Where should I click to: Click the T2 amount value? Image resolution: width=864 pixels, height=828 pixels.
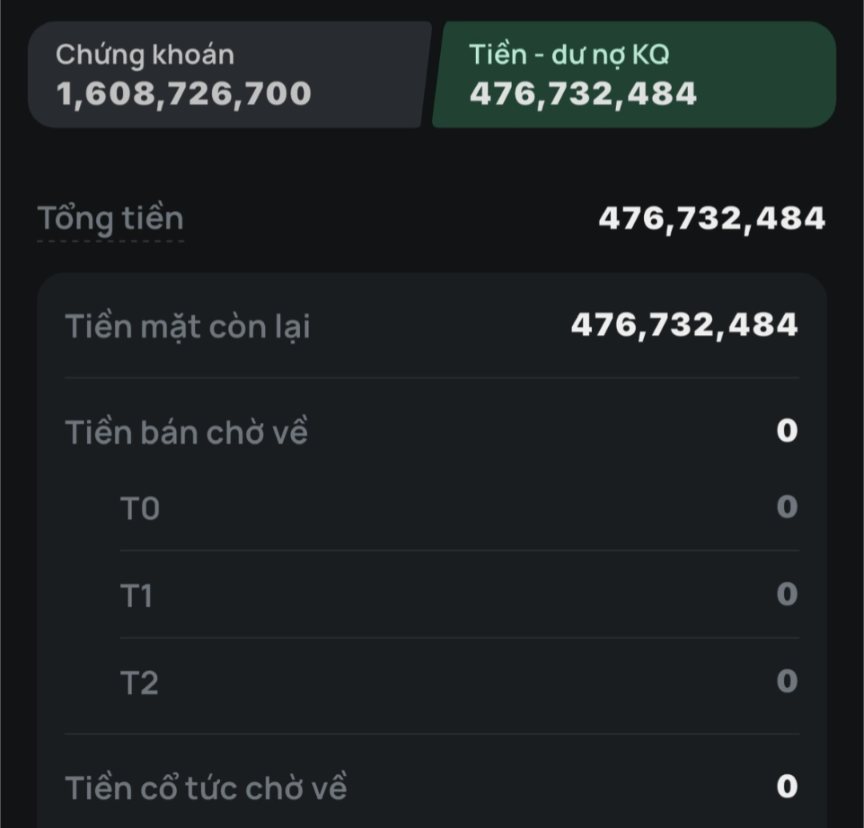coord(787,681)
